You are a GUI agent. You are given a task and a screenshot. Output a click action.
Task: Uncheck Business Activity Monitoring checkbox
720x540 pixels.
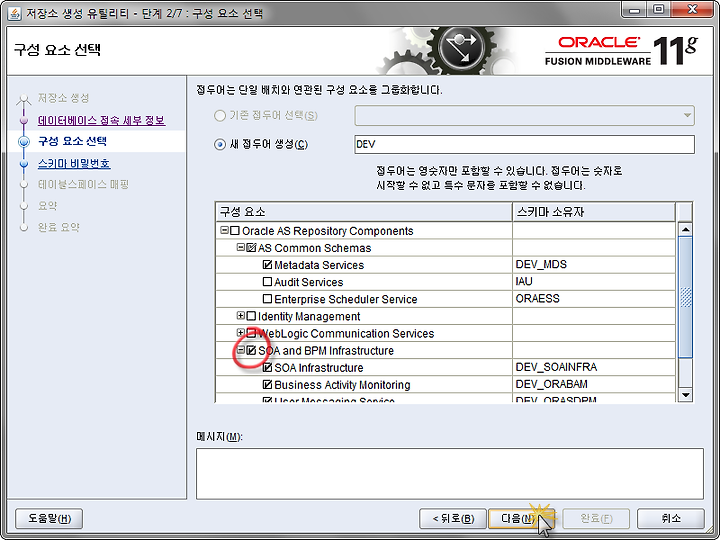267,385
